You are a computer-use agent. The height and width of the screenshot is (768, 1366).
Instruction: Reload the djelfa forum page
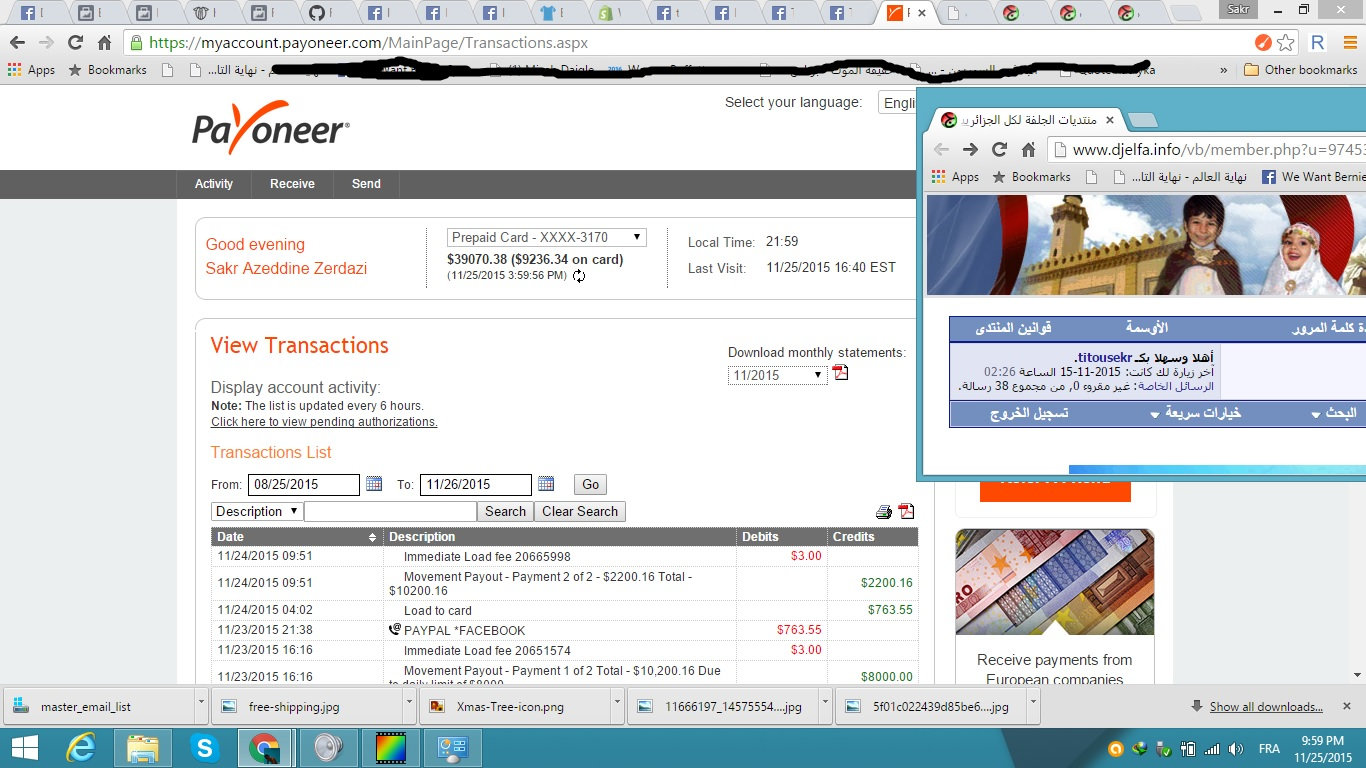(x=999, y=149)
